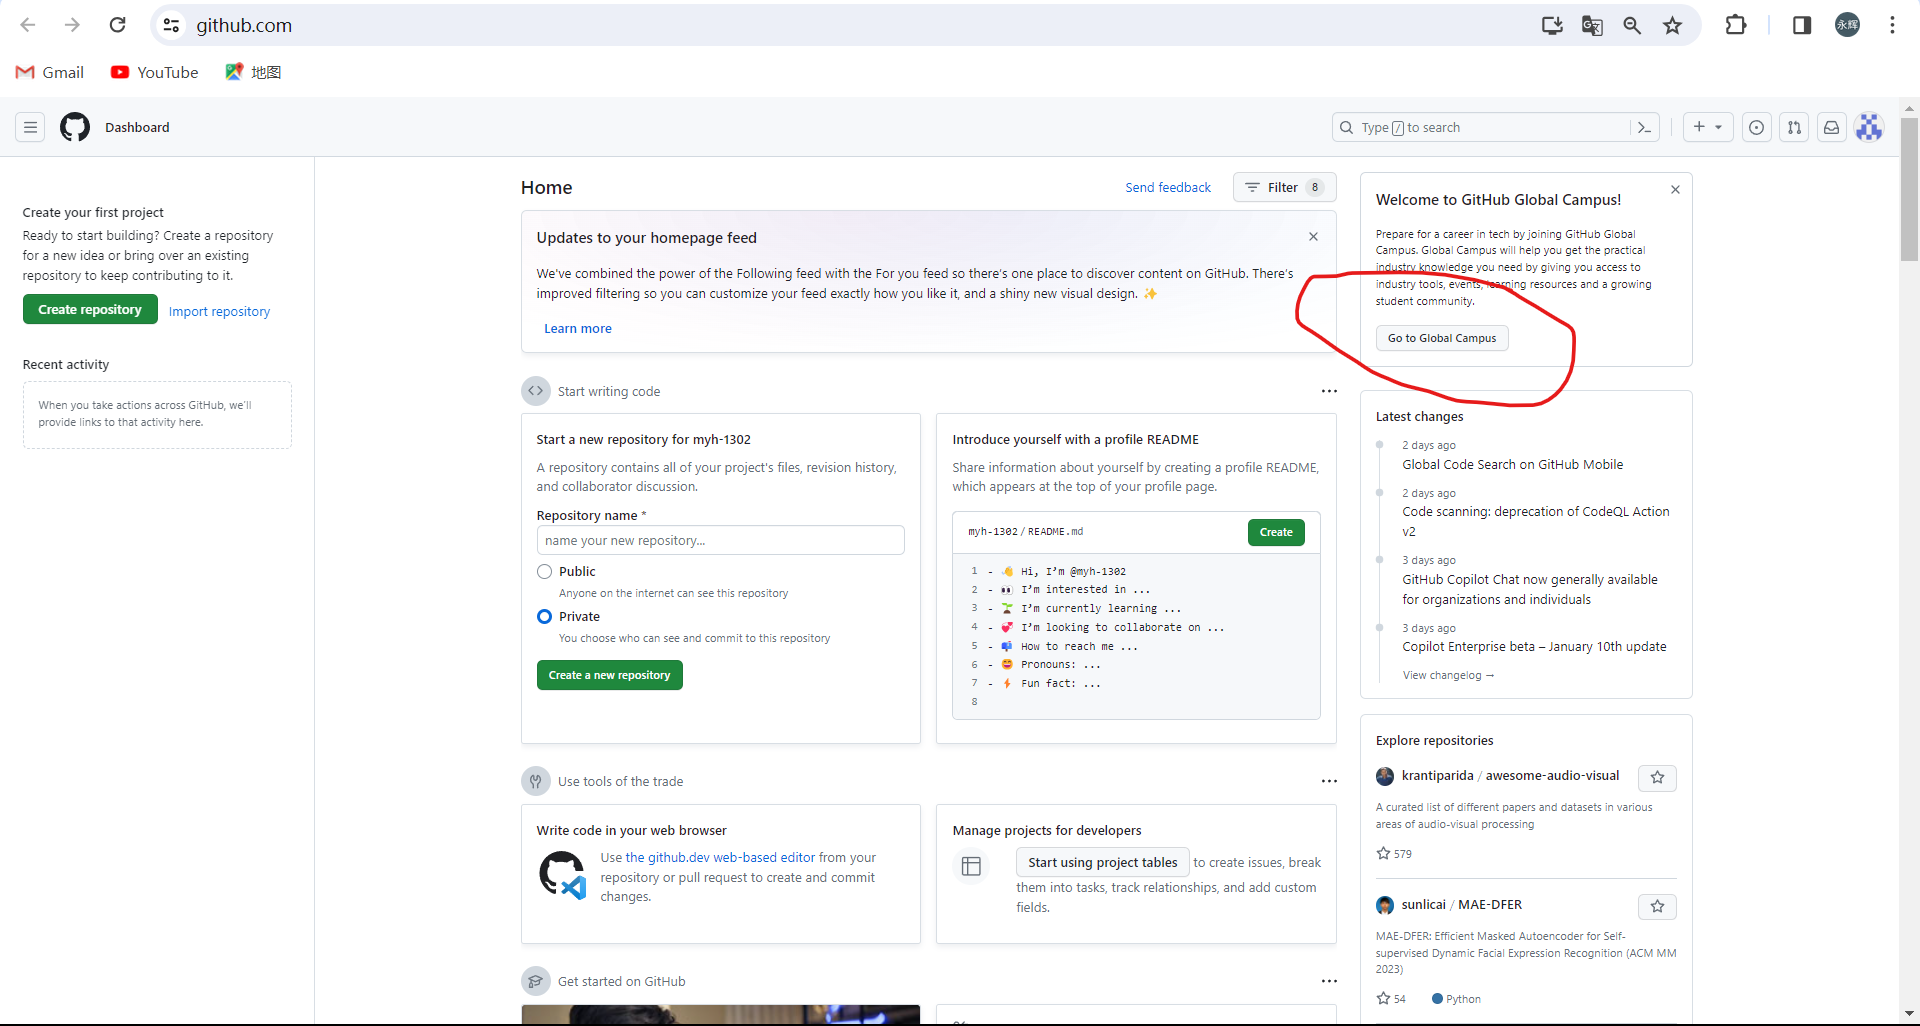Viewport: 1920px width, 1026px height.
Task: Open Copilot Enterprise beta January 10th update
Action: [1534, 646]
